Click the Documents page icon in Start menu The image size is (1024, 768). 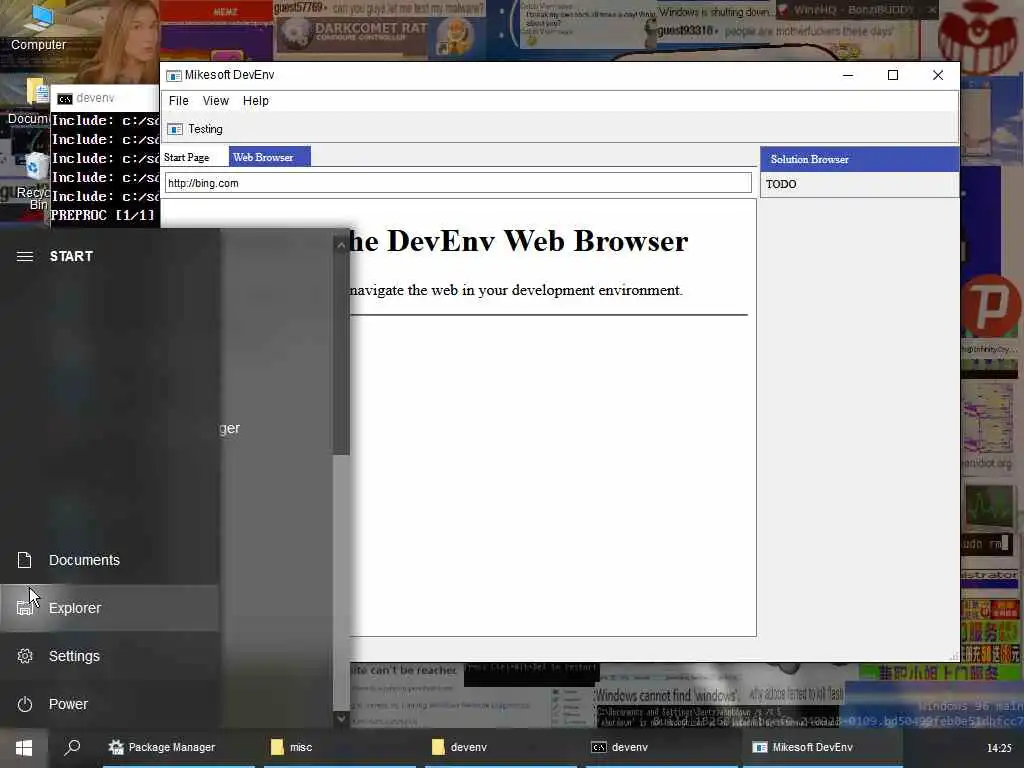click(x=25, y=560)
